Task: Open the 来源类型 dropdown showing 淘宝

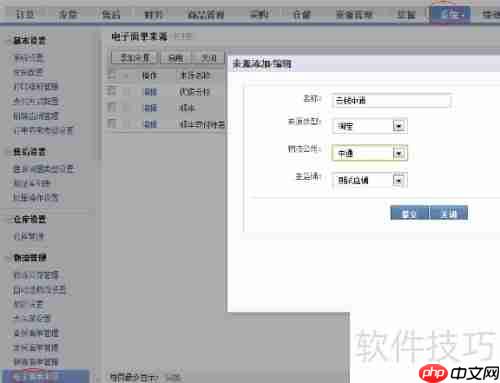Action: [370, 126]
